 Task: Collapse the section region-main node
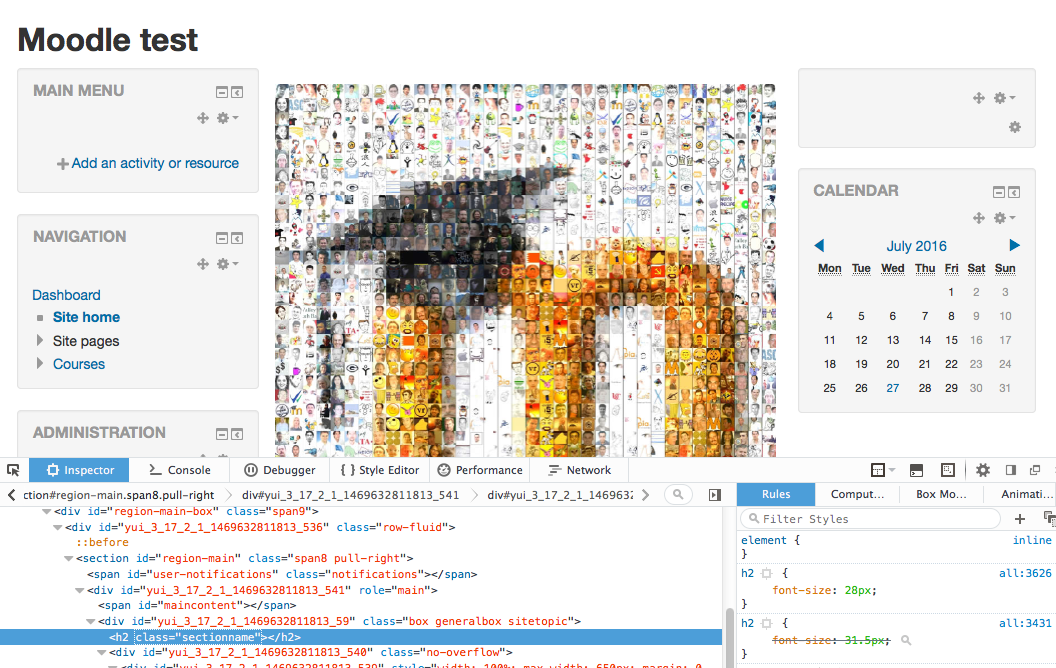(x=68, y=558)
